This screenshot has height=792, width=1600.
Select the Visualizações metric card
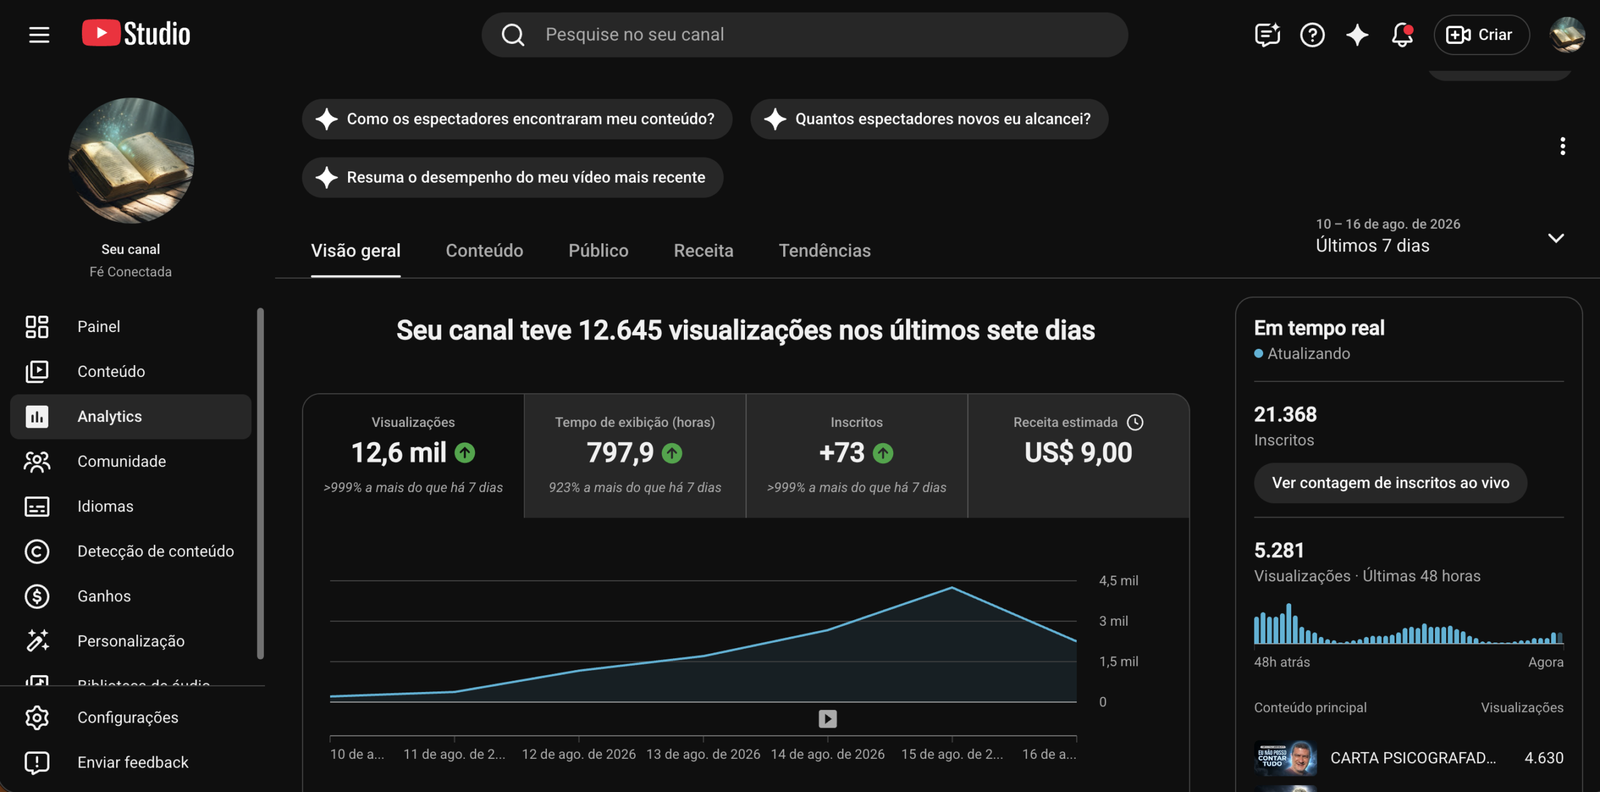(x=413, y=455)
